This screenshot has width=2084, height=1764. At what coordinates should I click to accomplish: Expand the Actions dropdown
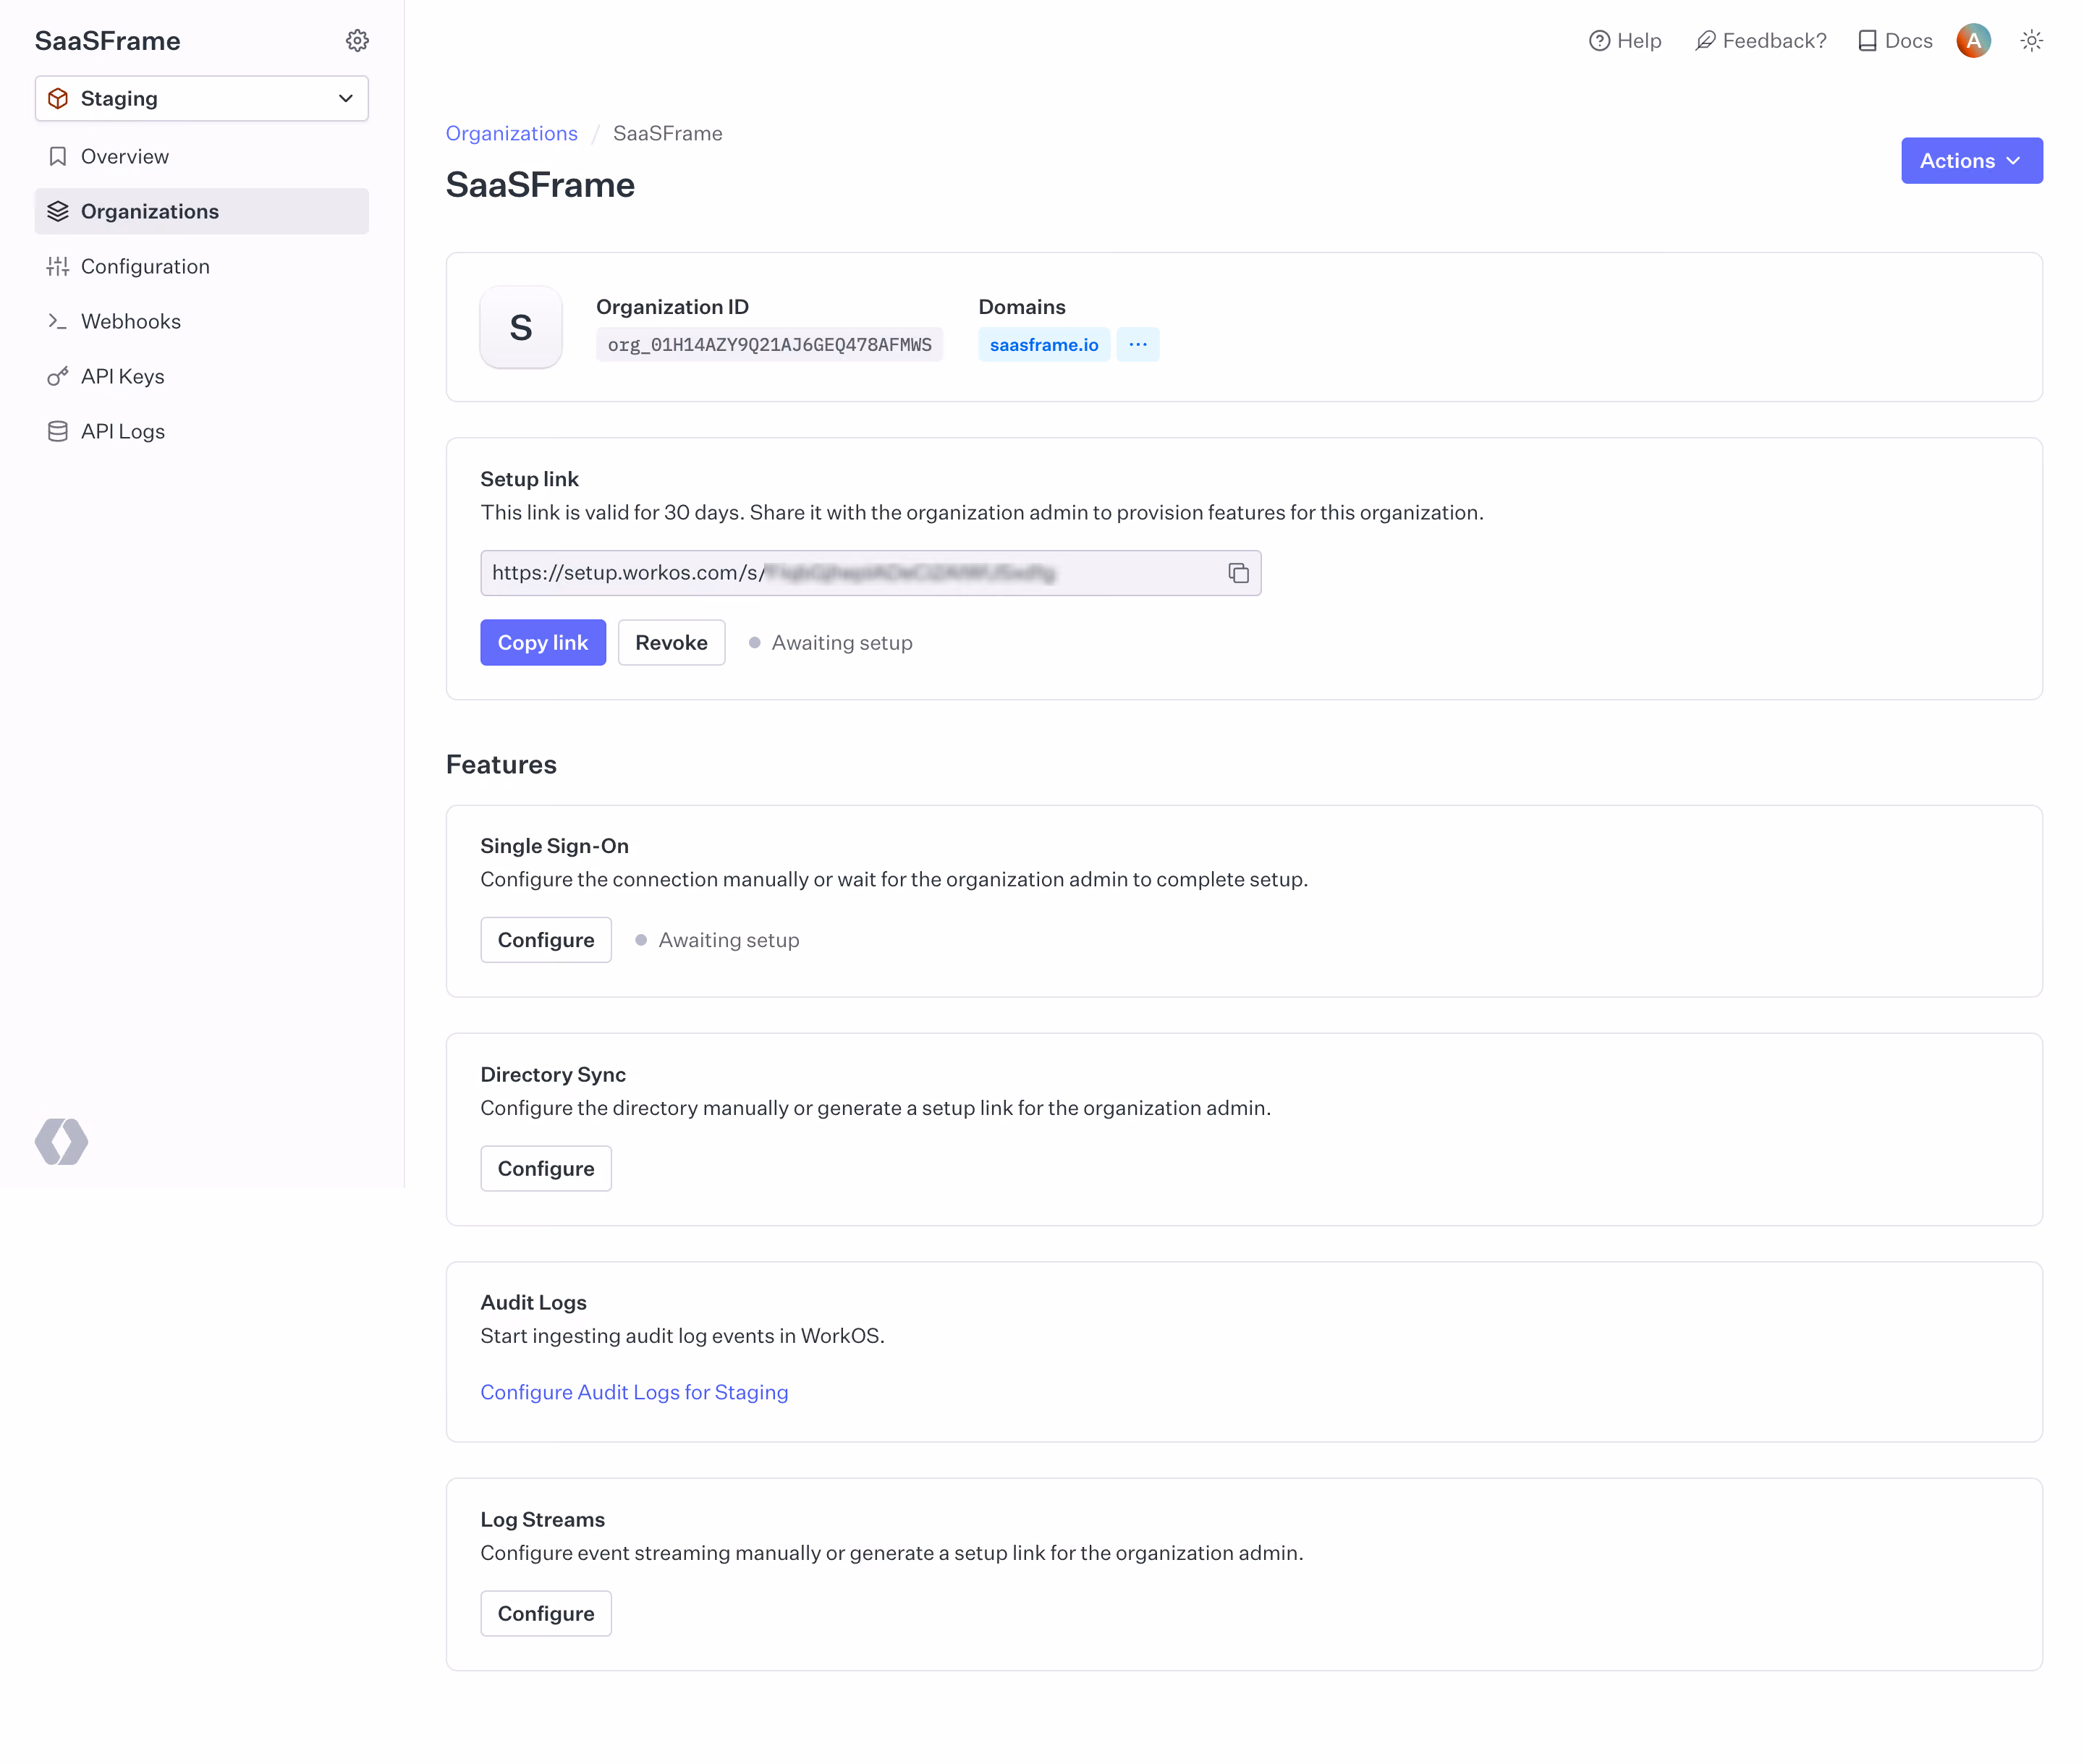pyautogui.click(x=1972, y=161)
